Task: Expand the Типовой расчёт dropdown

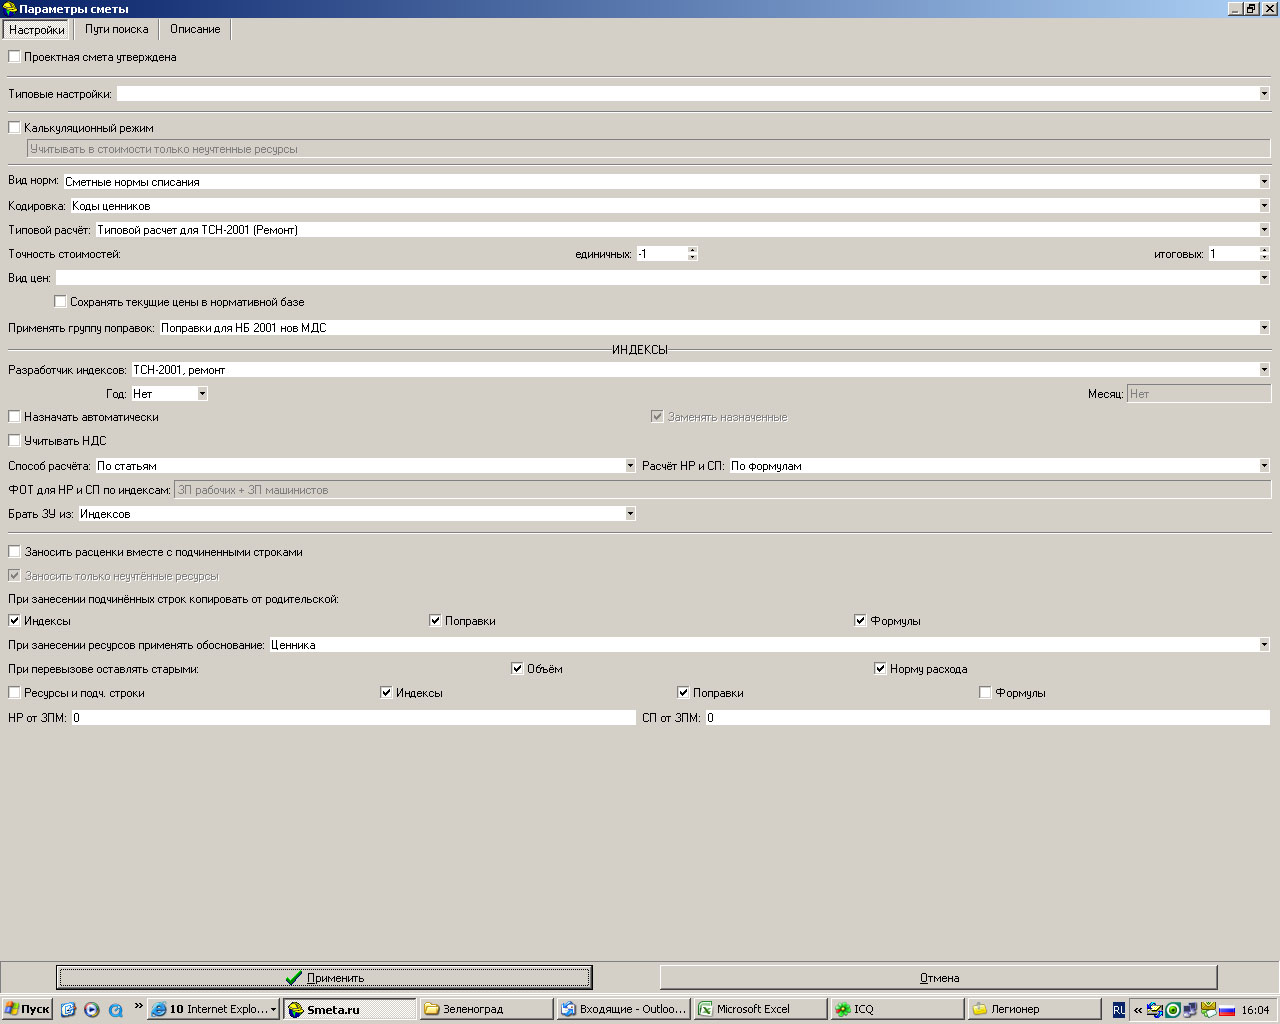Action: tap(1264, 230)
